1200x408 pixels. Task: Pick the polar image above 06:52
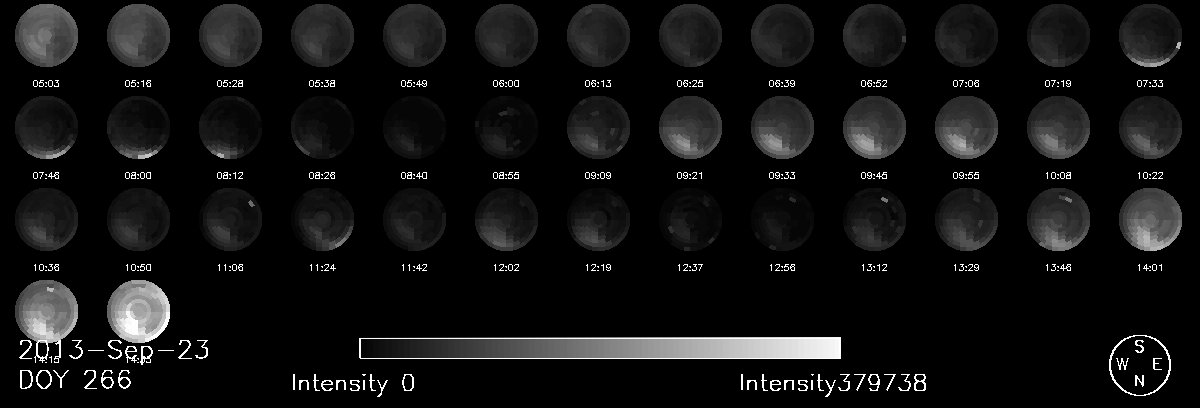pos(875,35)
